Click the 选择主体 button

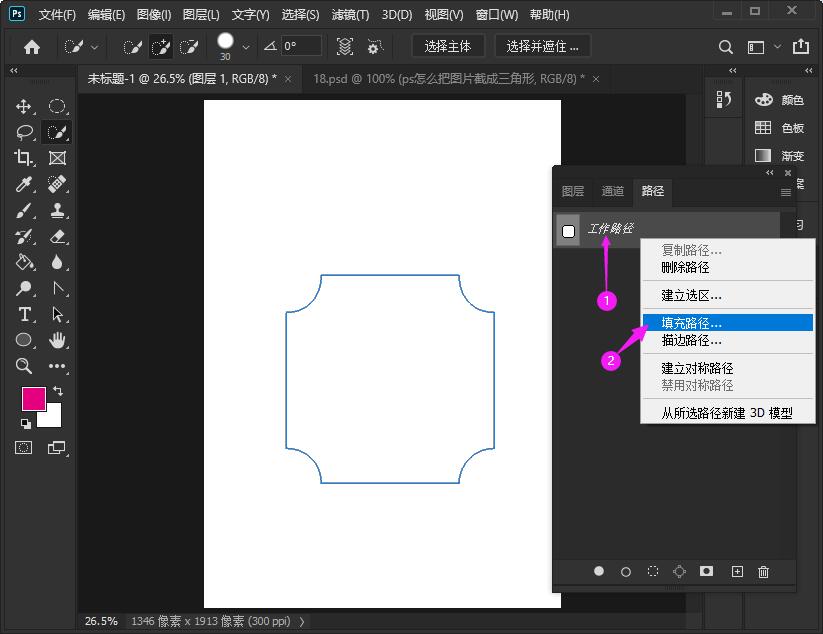pos(447,46)
